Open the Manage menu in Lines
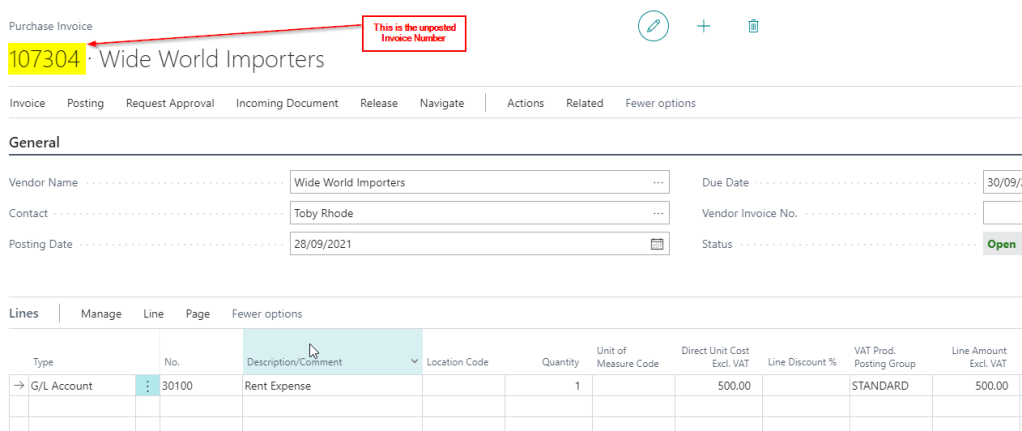This screenshot has height=431, width=1022. click(x=101, y=314)
